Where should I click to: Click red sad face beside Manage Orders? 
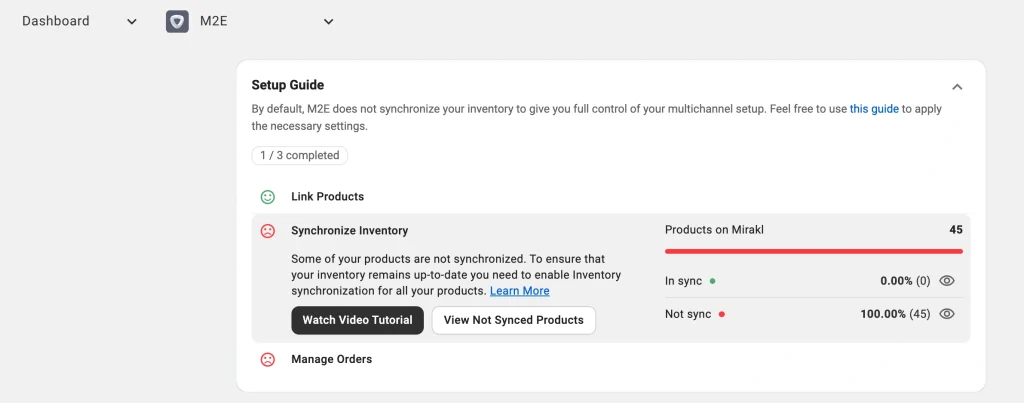pyautogui.click(x=268, y=359)
